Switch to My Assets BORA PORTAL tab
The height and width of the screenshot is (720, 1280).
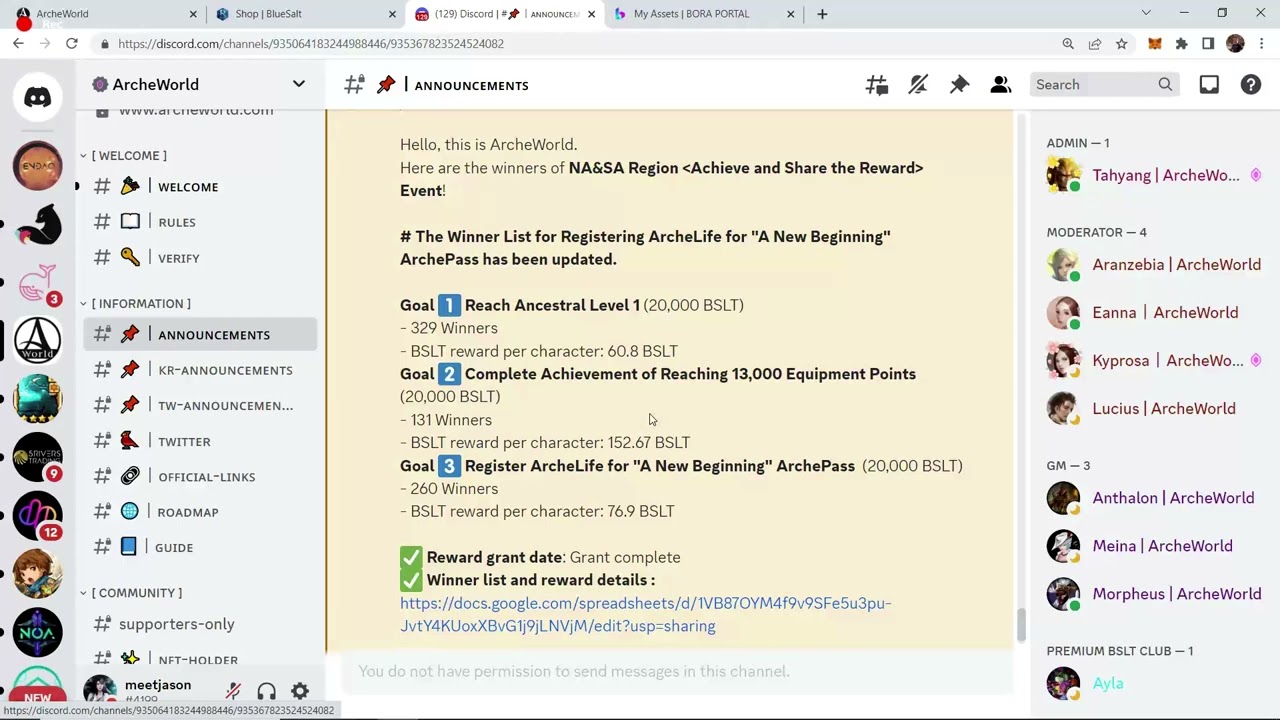(704, 14)
